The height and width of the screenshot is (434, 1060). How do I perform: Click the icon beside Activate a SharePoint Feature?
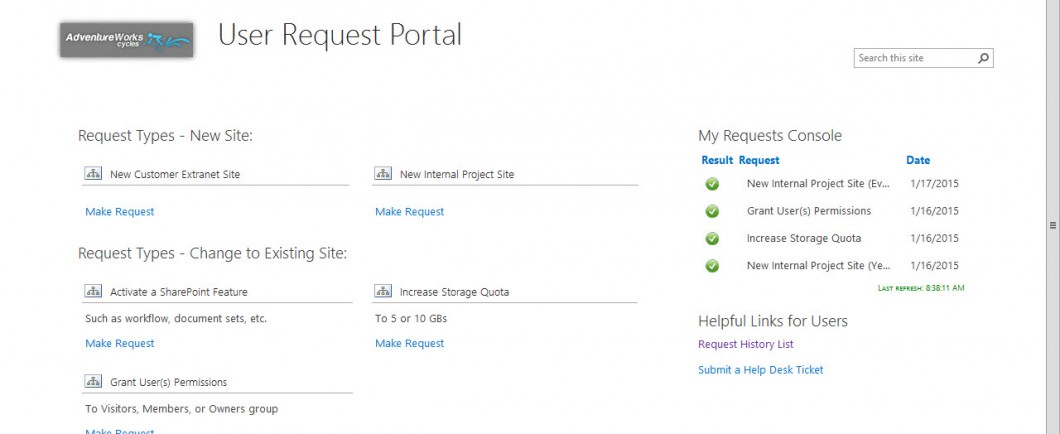(94, 292)
